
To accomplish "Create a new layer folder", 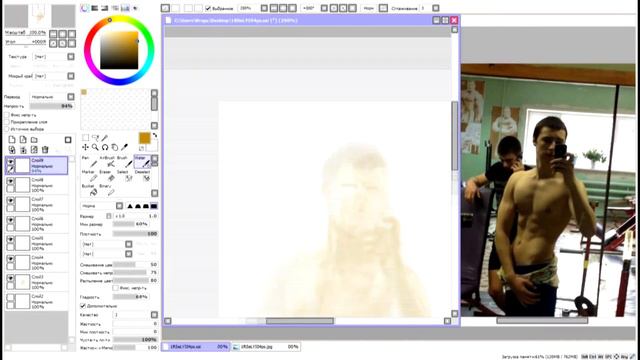I will (34, 140).
